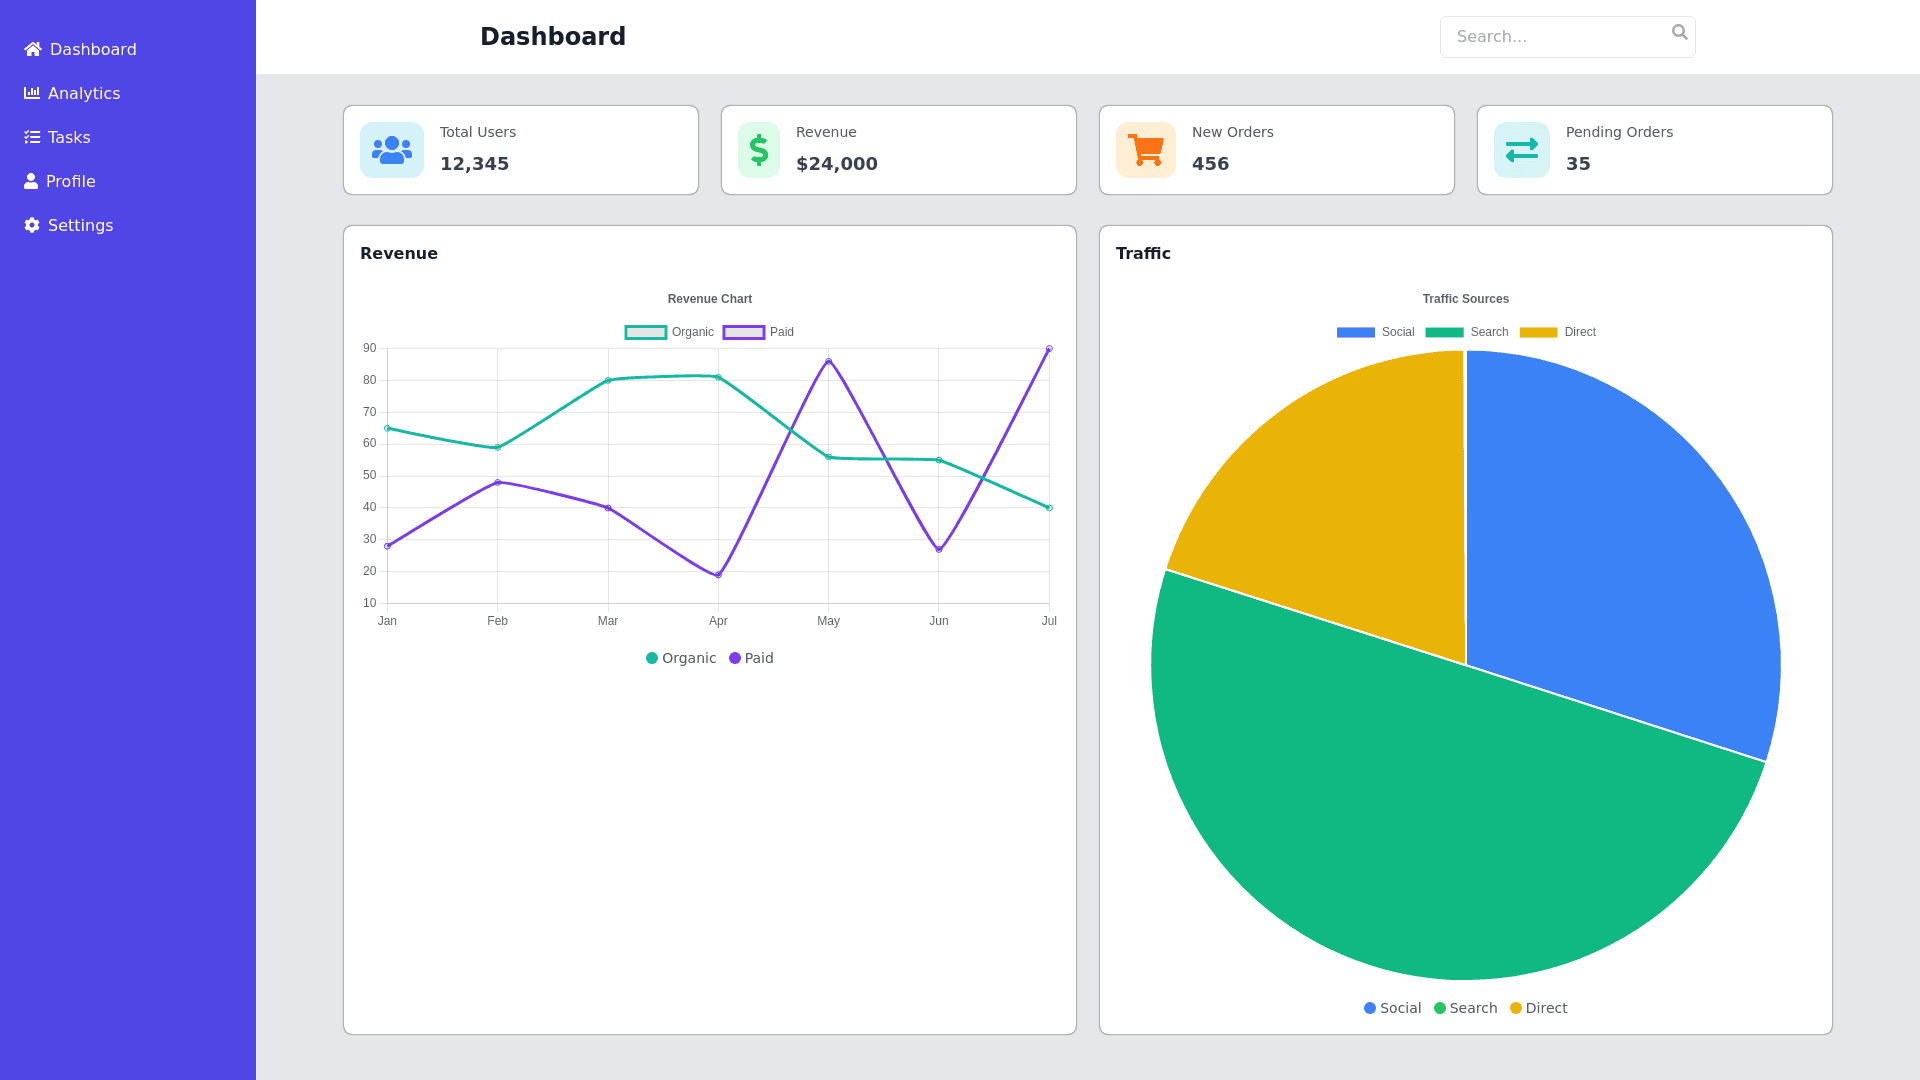Image resolution: width=1920 pixels, height=1080 pixels.
Task: Focus the Search input field
Action: 1555,37
